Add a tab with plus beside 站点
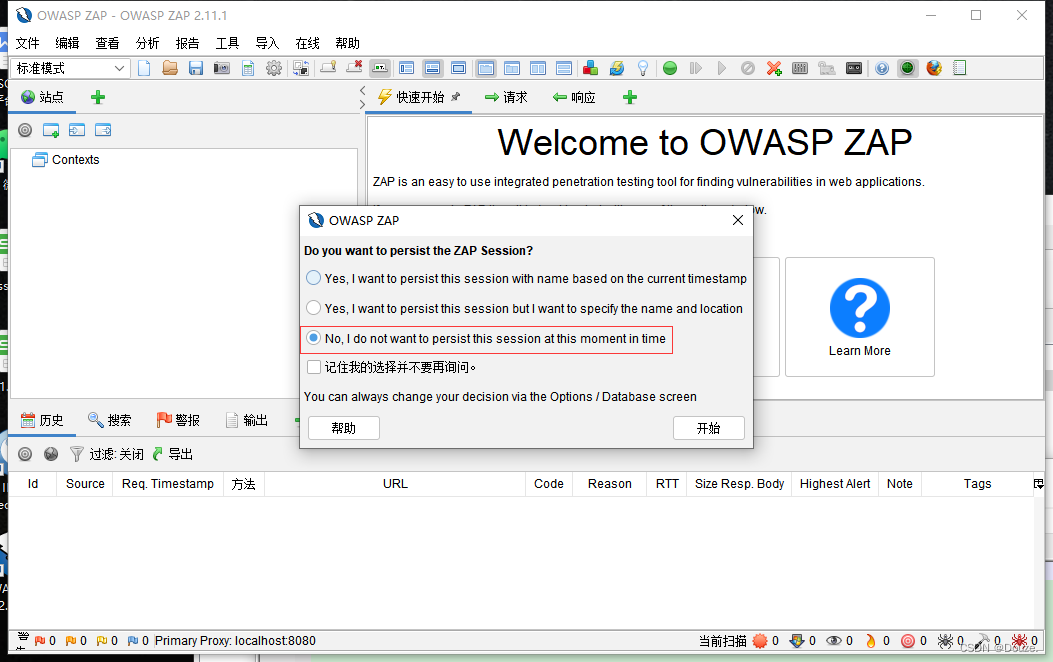Viewport: 1053px width, 662px height. (98, 97)
